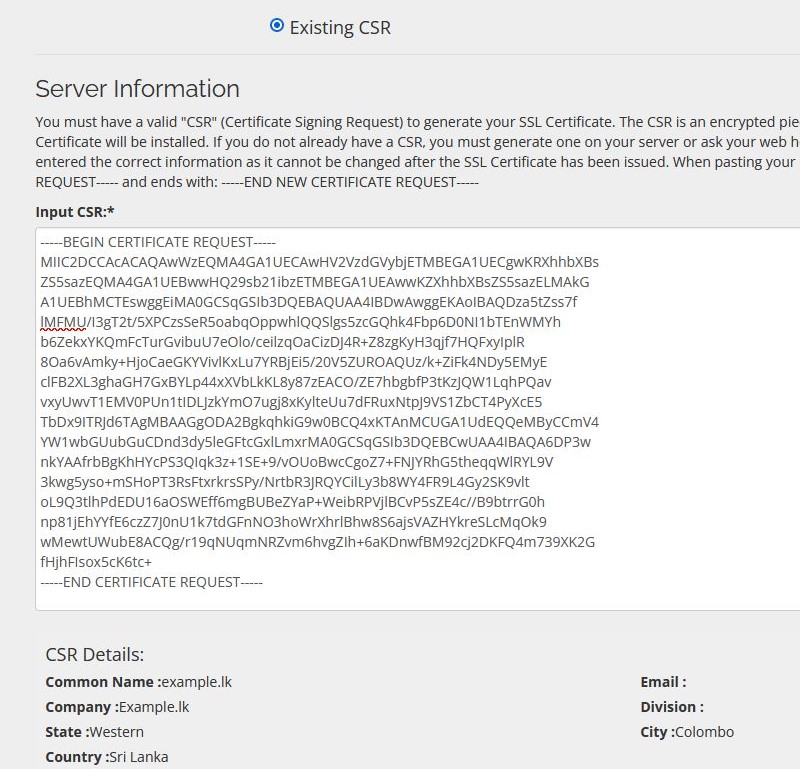This screenshot has width=800, height=770.
Task: Click the State value Western
Action: pyautogui.click(x=117, y=732)
